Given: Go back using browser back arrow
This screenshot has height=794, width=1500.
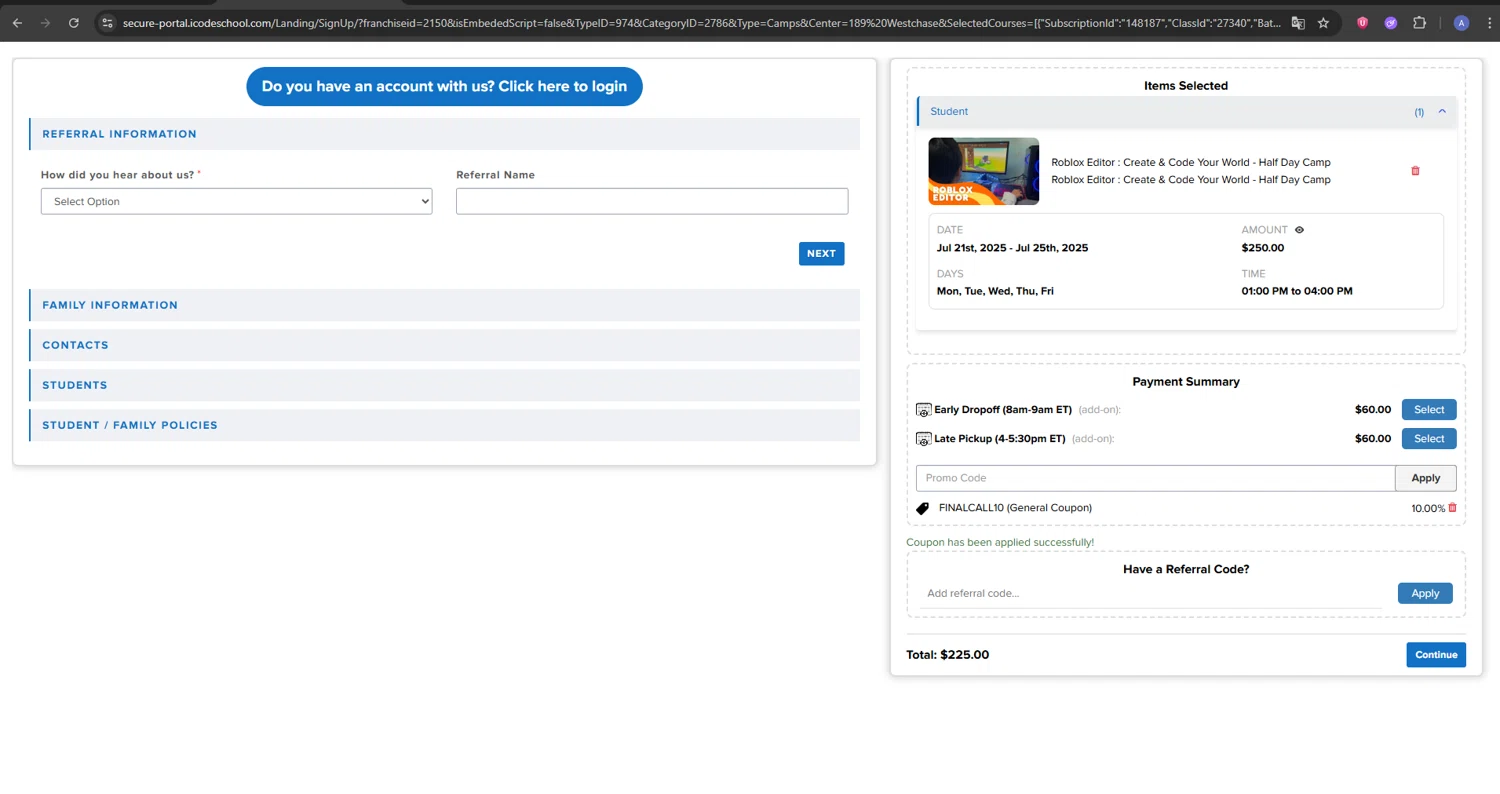Looking at the screenshot, I should point(17,22).
